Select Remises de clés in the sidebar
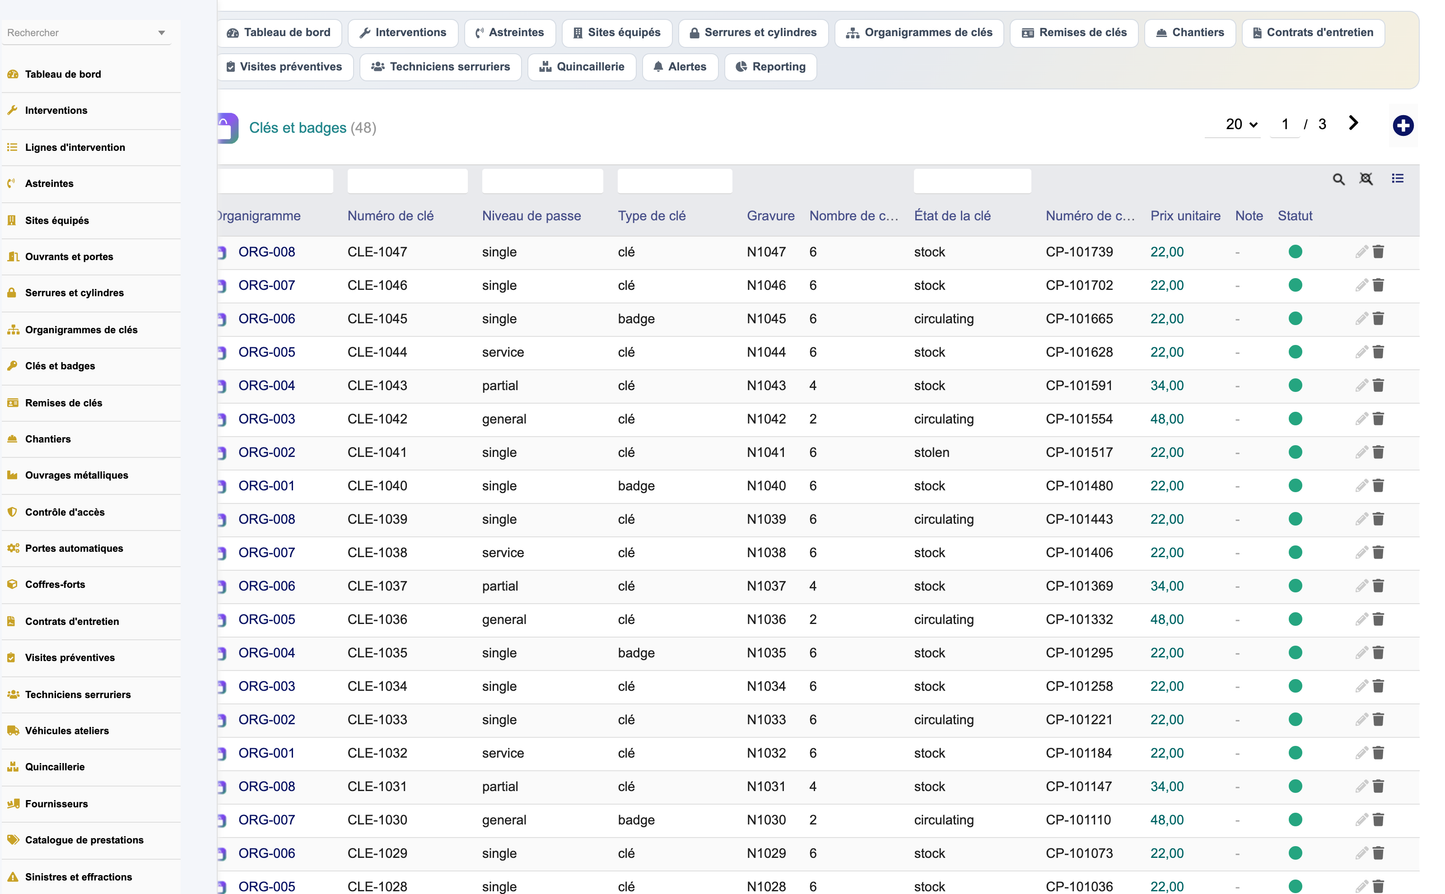Viewport: 1445px width, 894px height. (x=64, y=403)
